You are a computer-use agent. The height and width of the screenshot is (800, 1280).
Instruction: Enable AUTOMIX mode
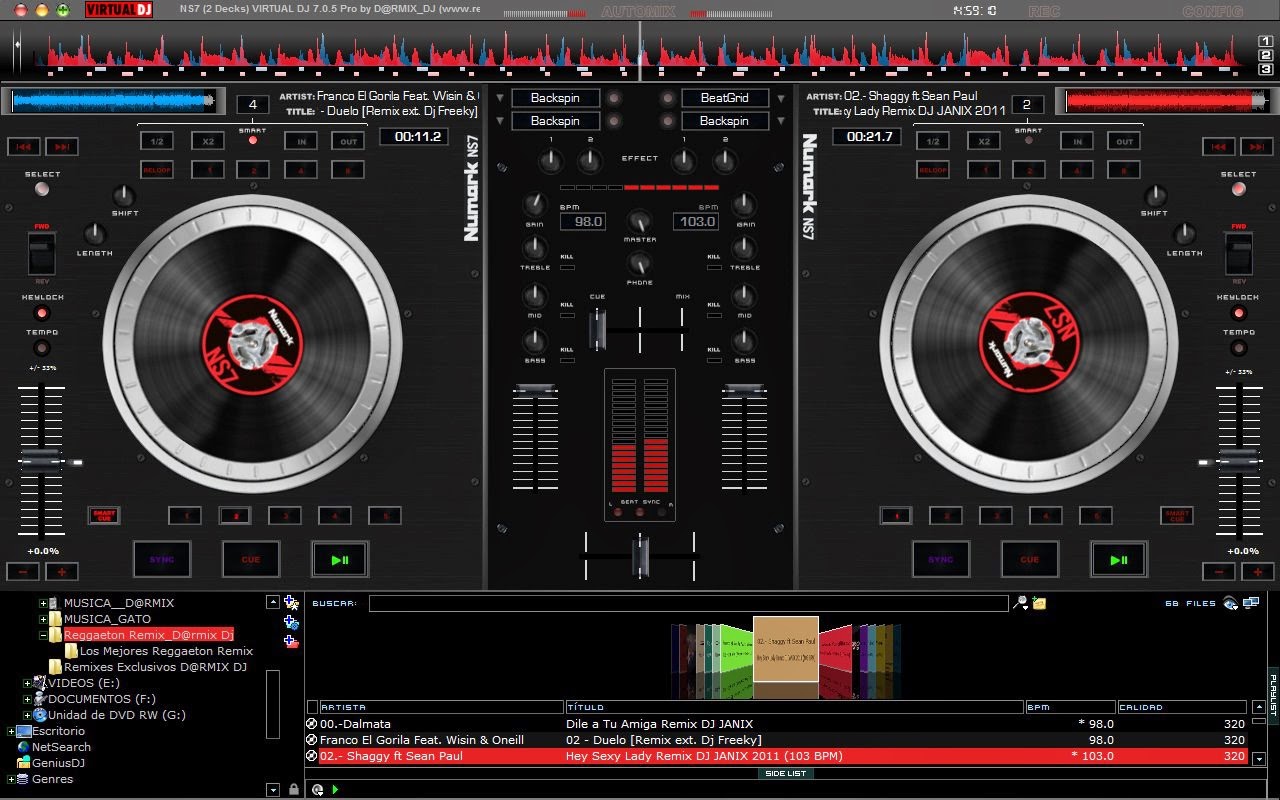pos(638,12)
